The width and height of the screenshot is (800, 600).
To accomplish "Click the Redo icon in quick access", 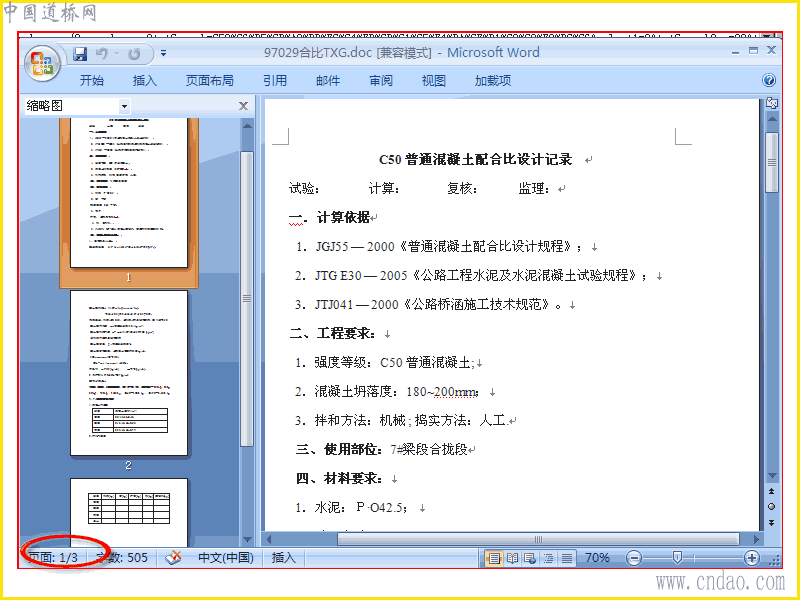I will [134, 54].
